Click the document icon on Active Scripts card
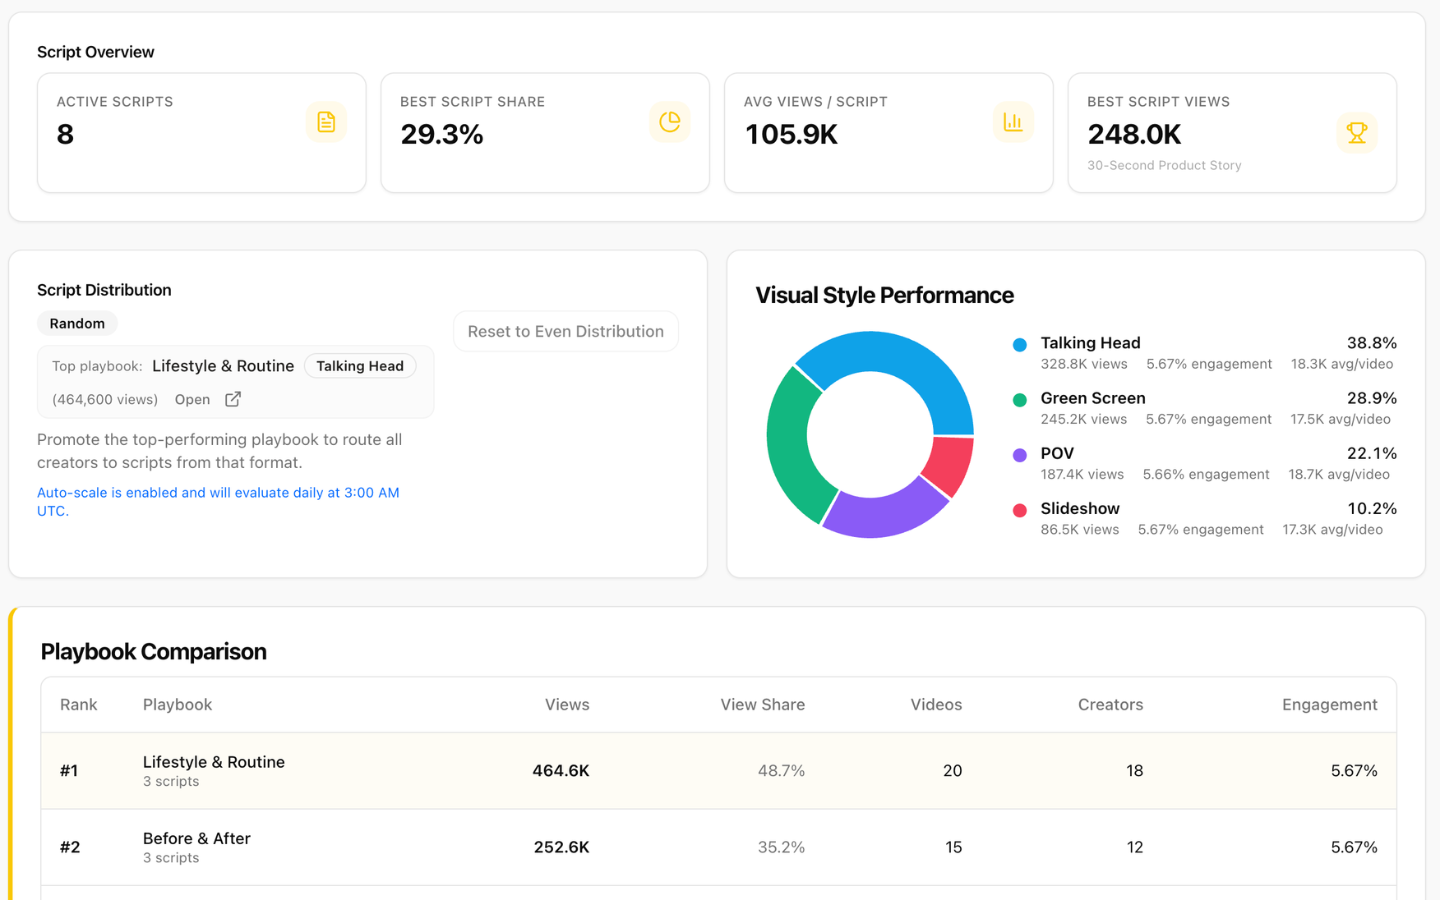 [326, 121]
